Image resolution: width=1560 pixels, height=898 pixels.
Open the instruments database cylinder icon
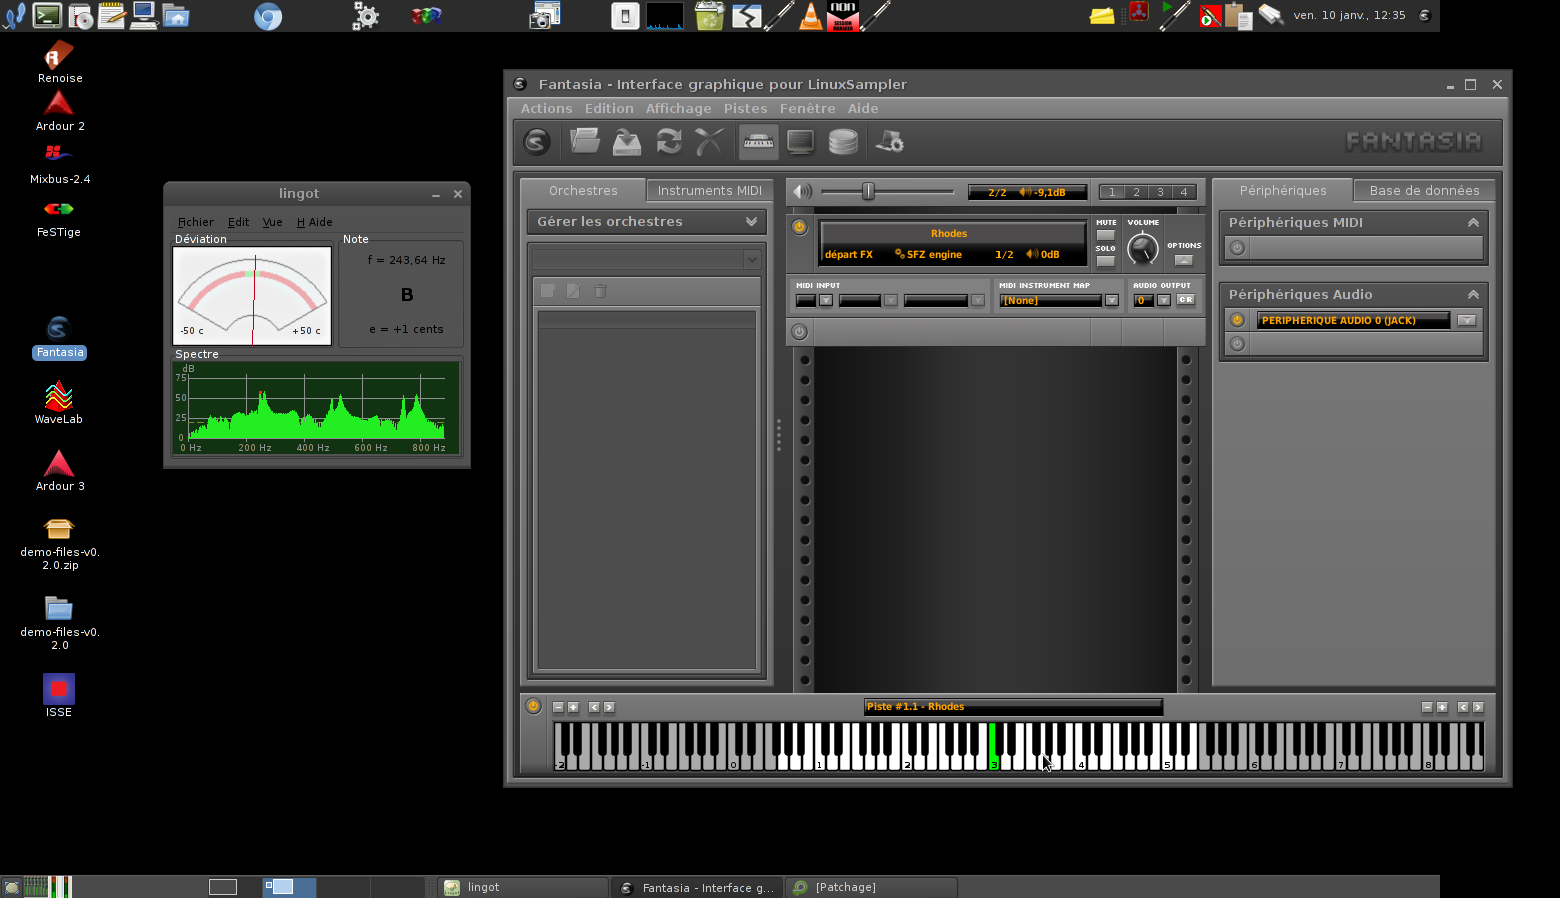(x=843, y=142)
